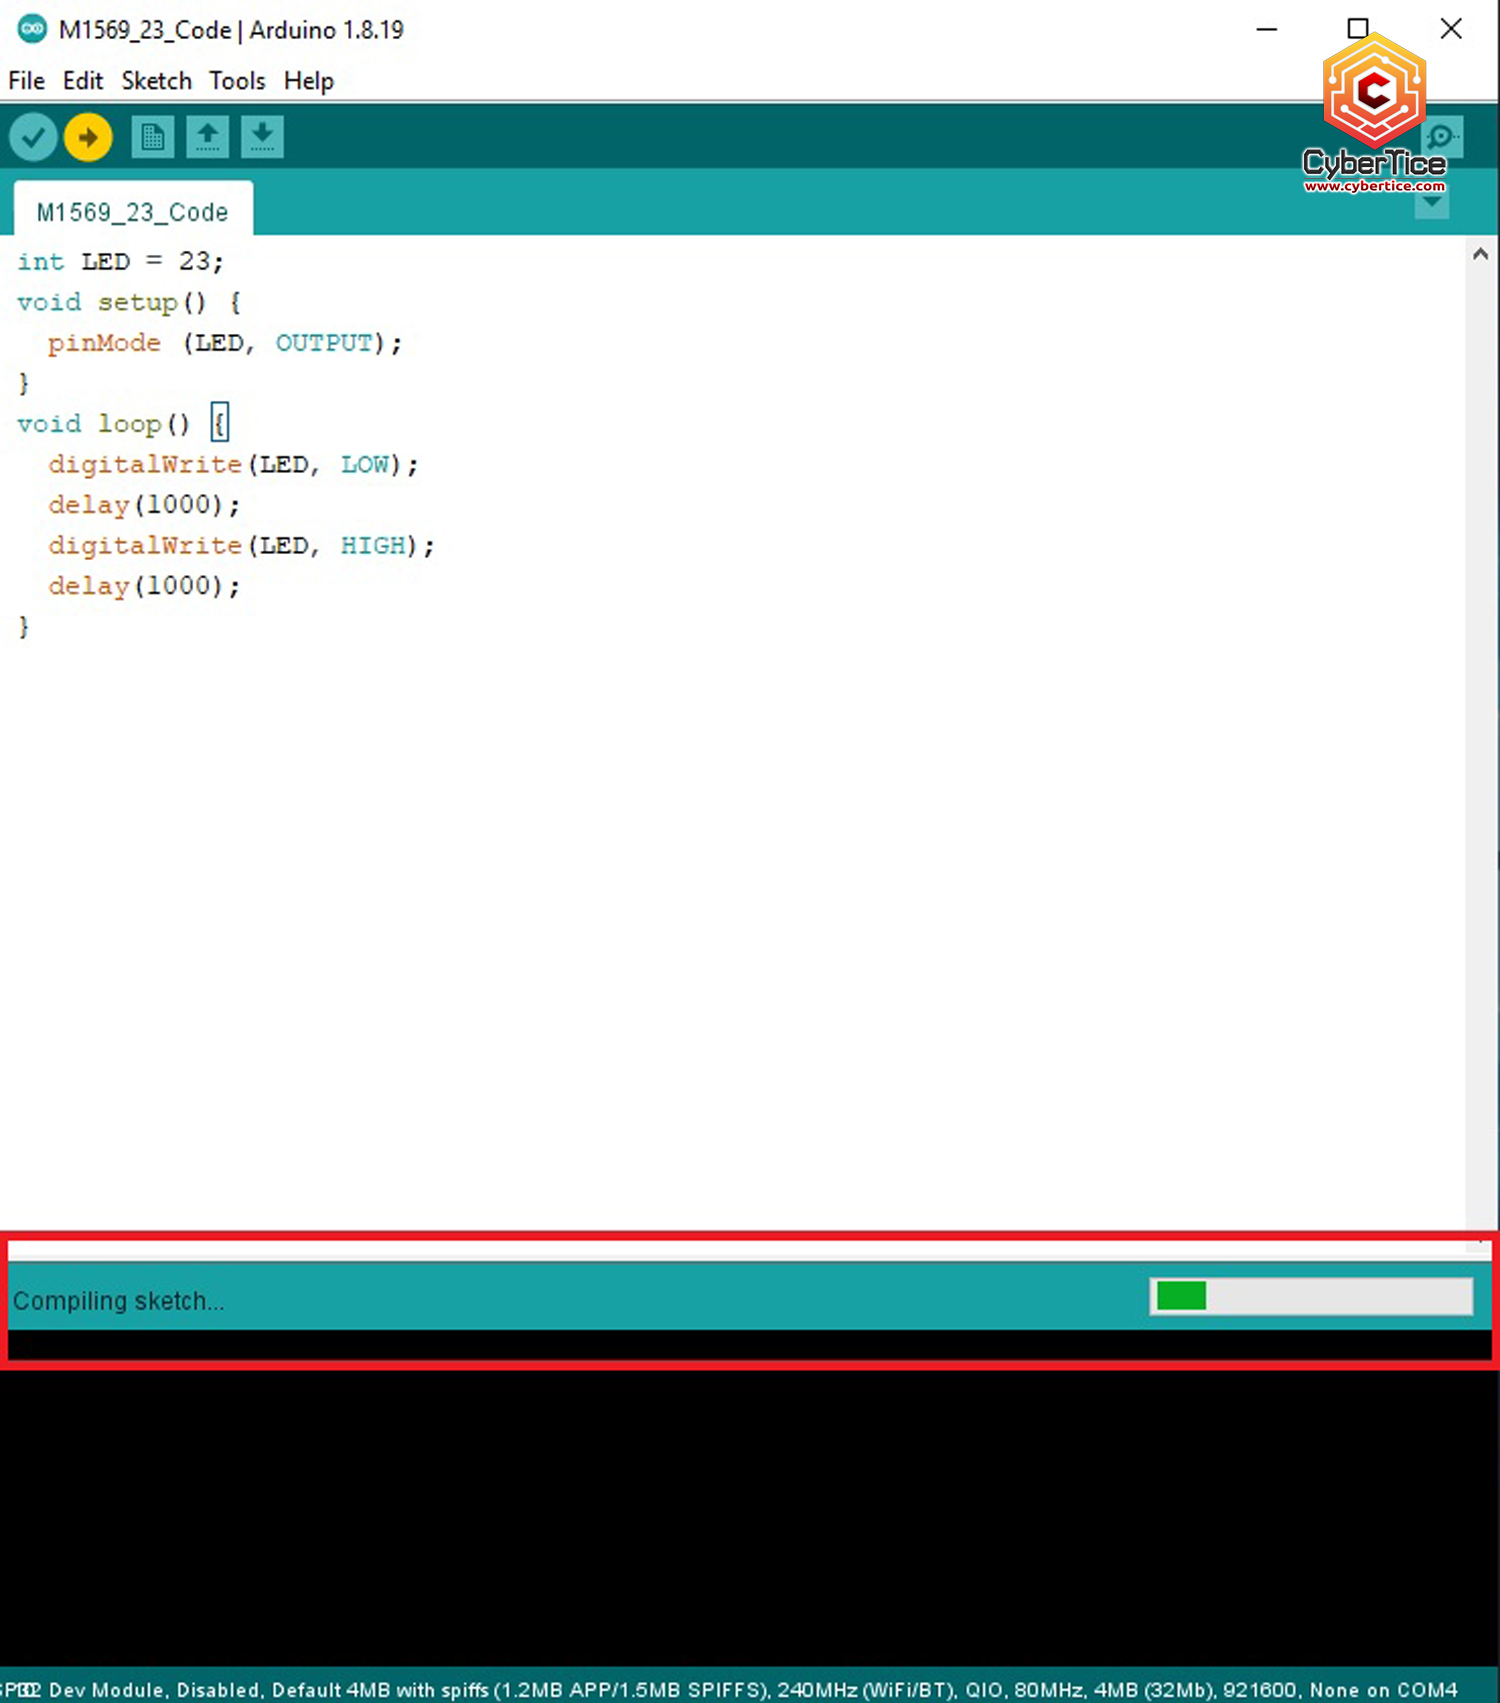The image size is (1500, 1703).
Task: Select the M1569_23_Code tab
Action: coord(132,212)
